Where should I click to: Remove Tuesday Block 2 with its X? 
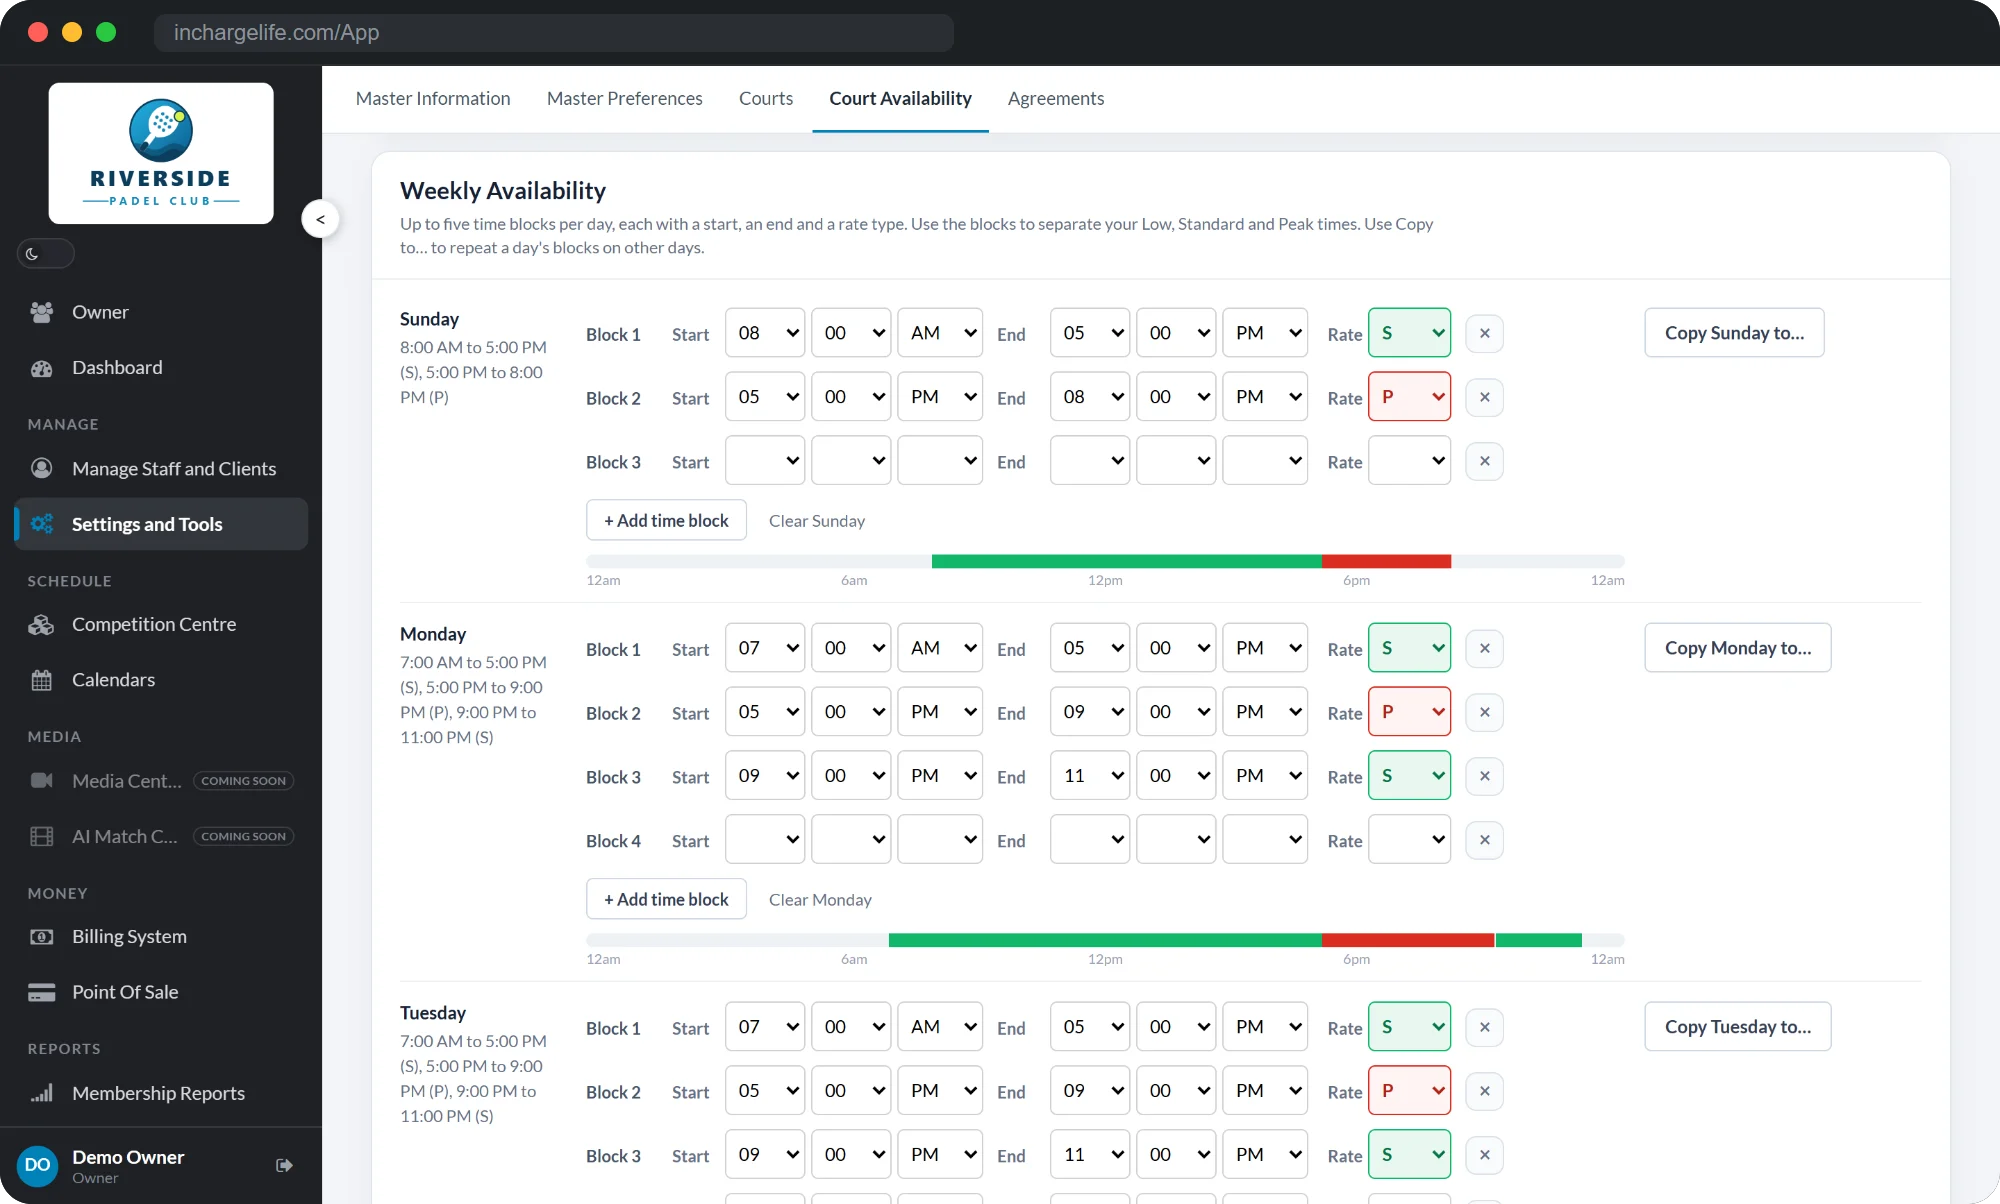1484,1091
